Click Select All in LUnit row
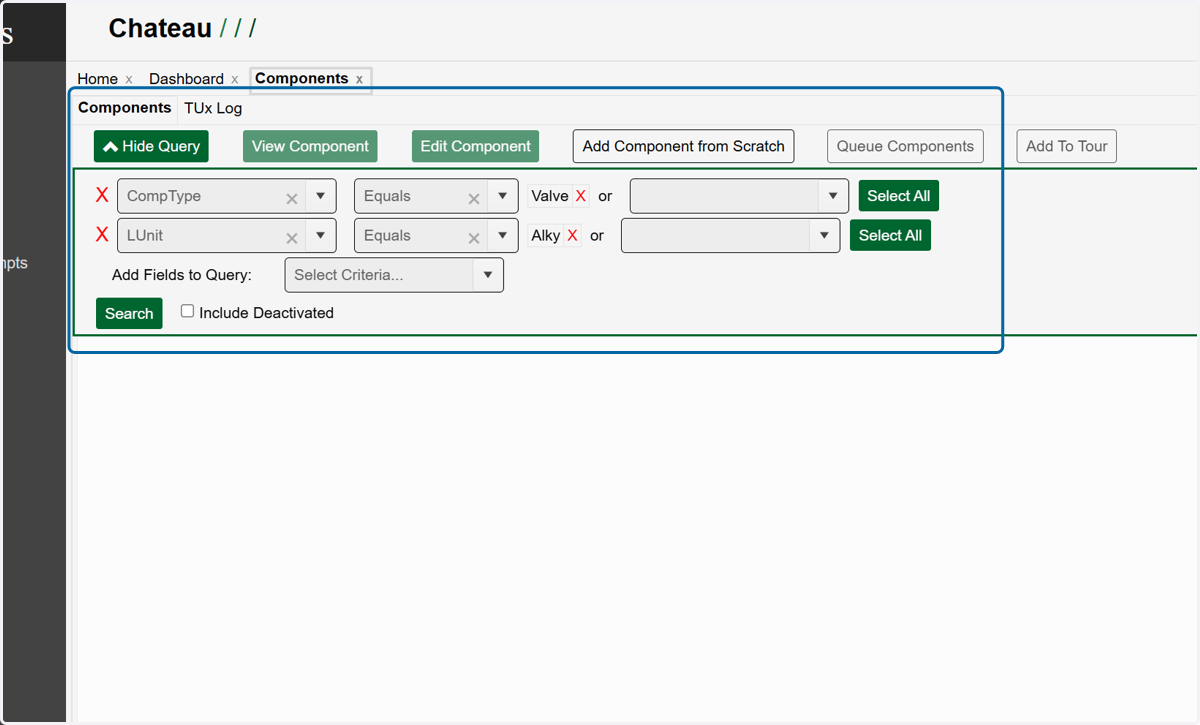The image size is (1200, 725). click(890, 236)
